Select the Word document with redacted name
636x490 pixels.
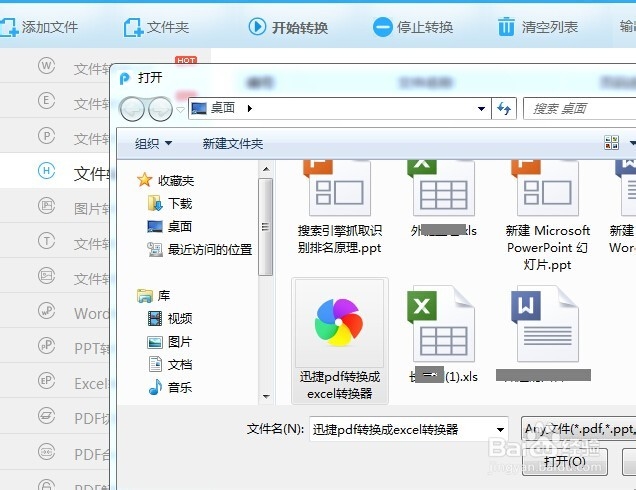click(544, 334)
